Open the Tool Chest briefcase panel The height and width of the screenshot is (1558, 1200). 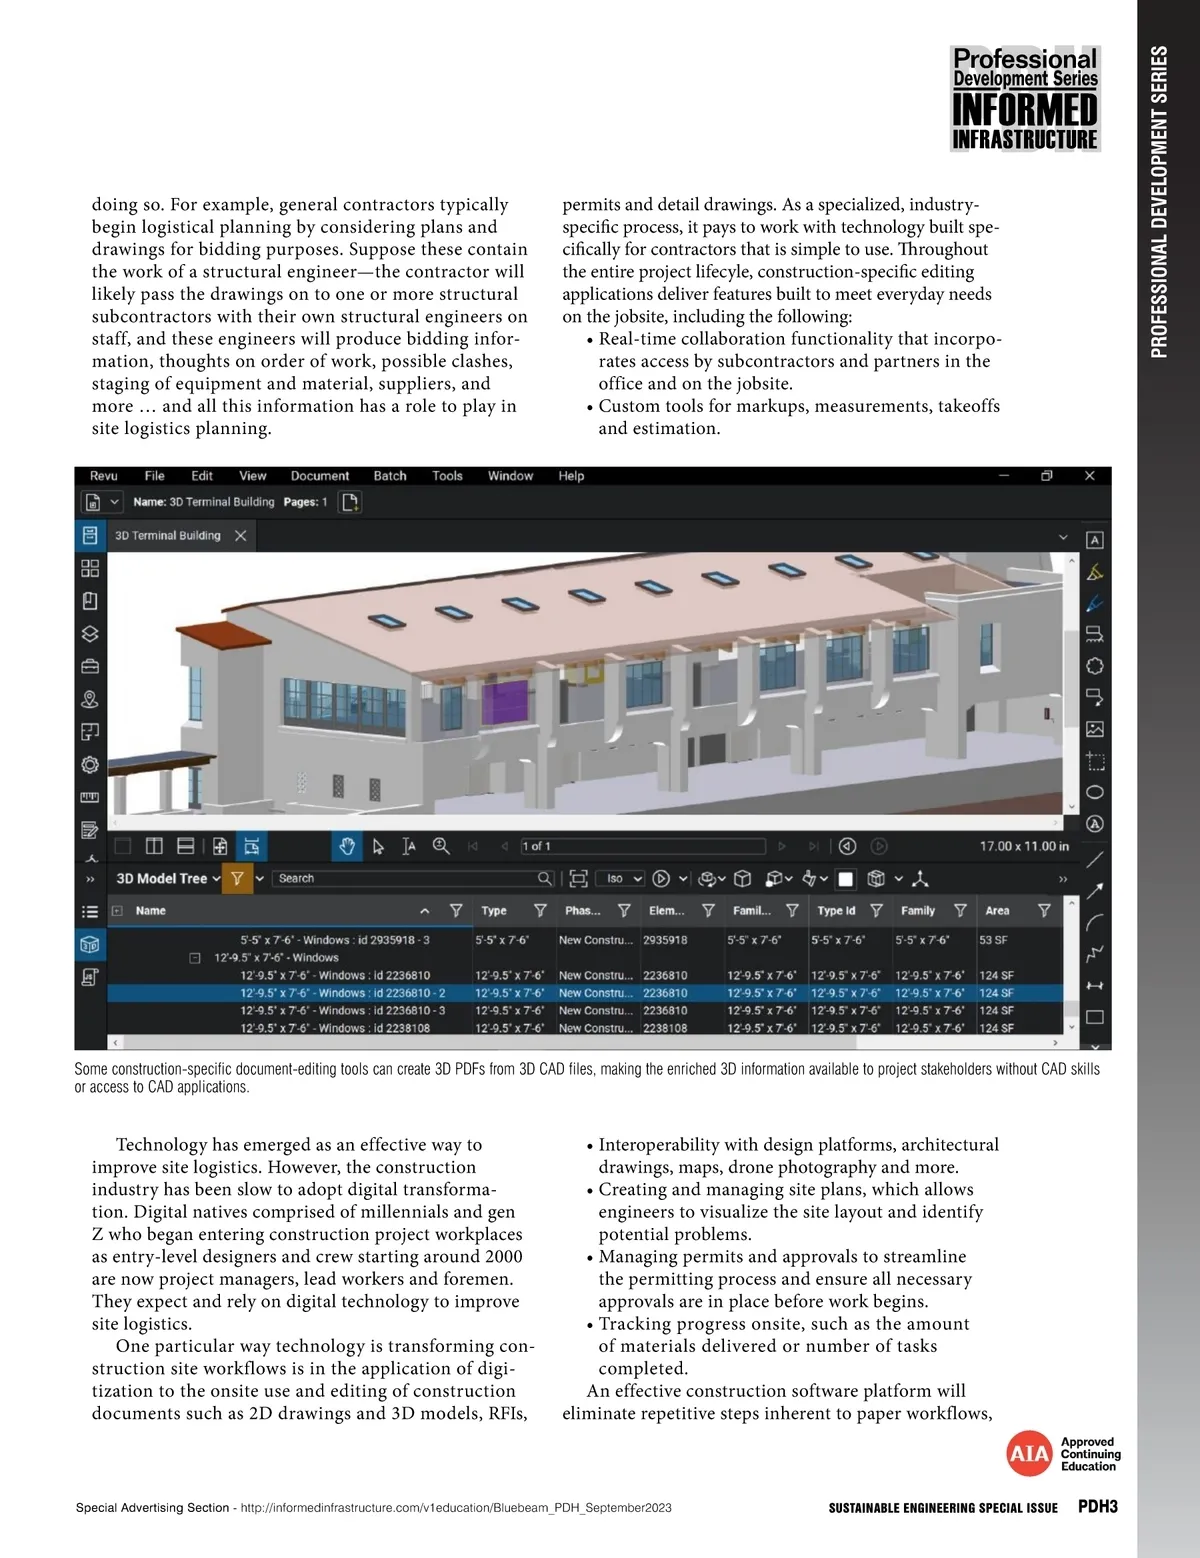pyautogui.click(x=90, y=666)
